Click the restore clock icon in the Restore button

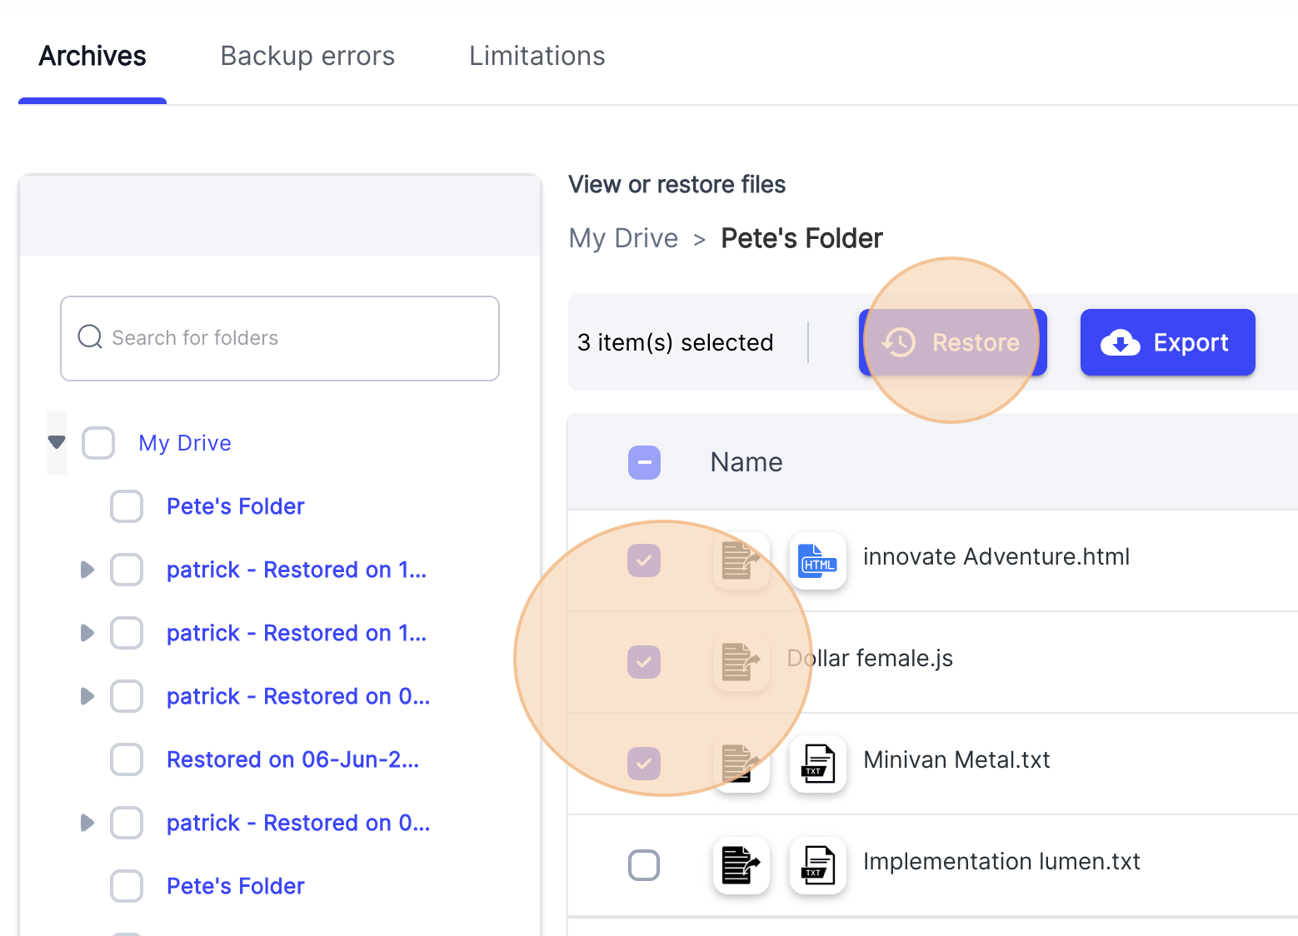[x=898, y=342]
